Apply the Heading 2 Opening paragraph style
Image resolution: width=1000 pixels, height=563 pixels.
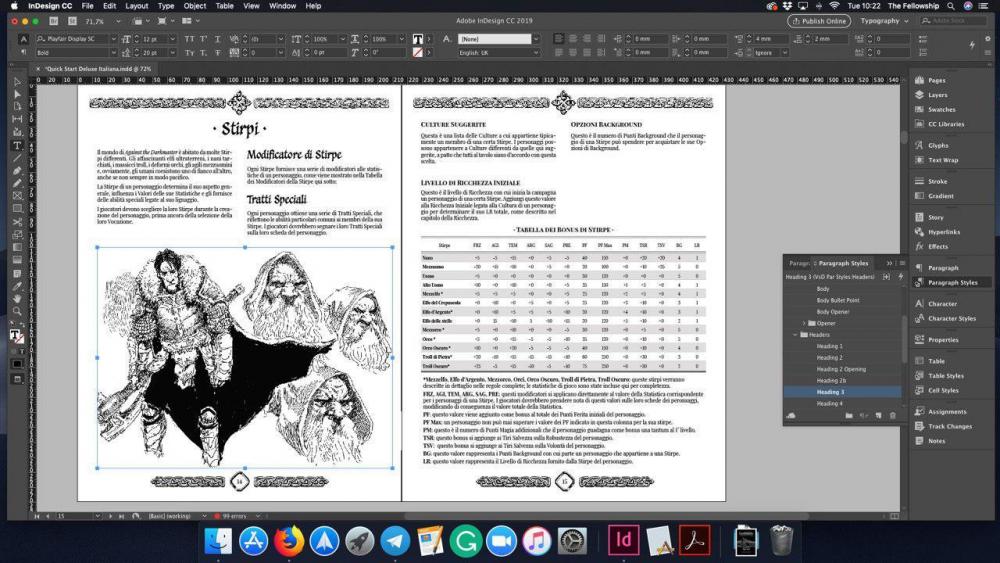point(840,369)
